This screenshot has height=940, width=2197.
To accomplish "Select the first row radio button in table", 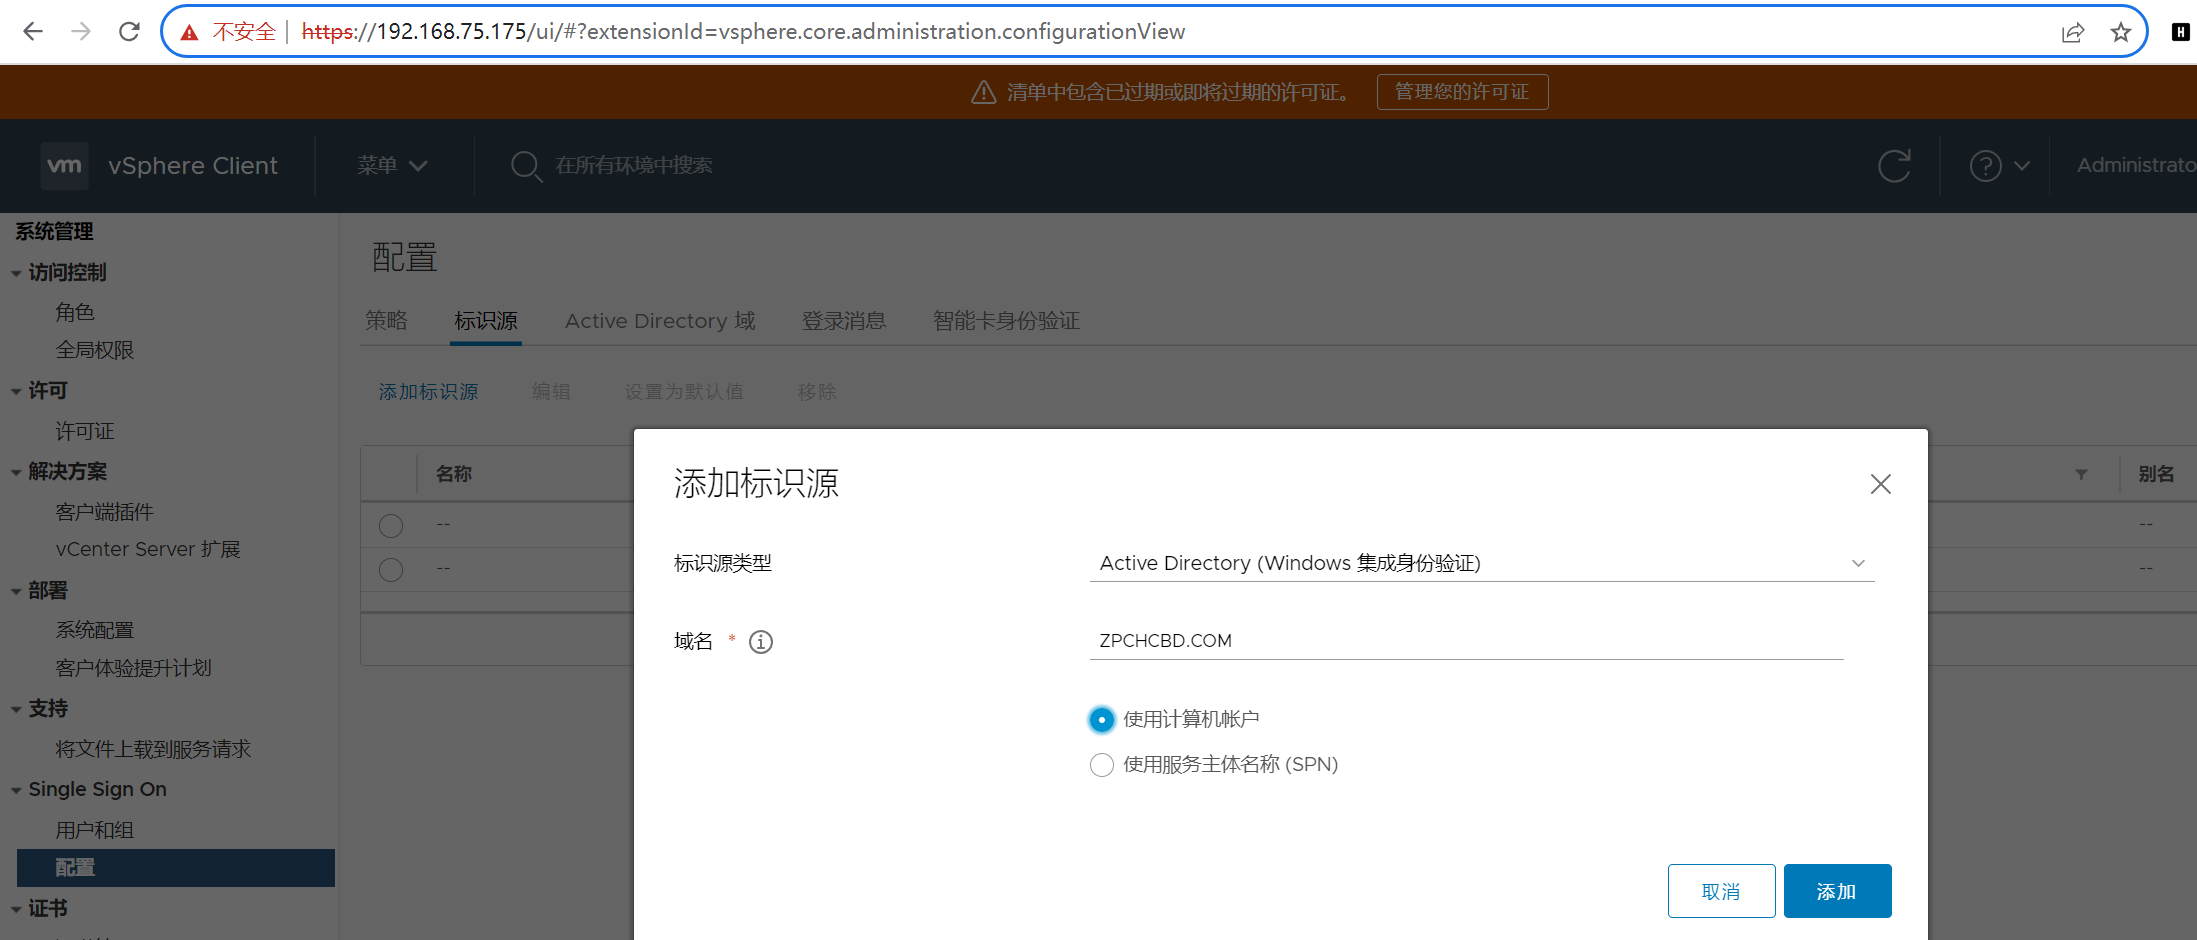I will (x=391, y=525).
